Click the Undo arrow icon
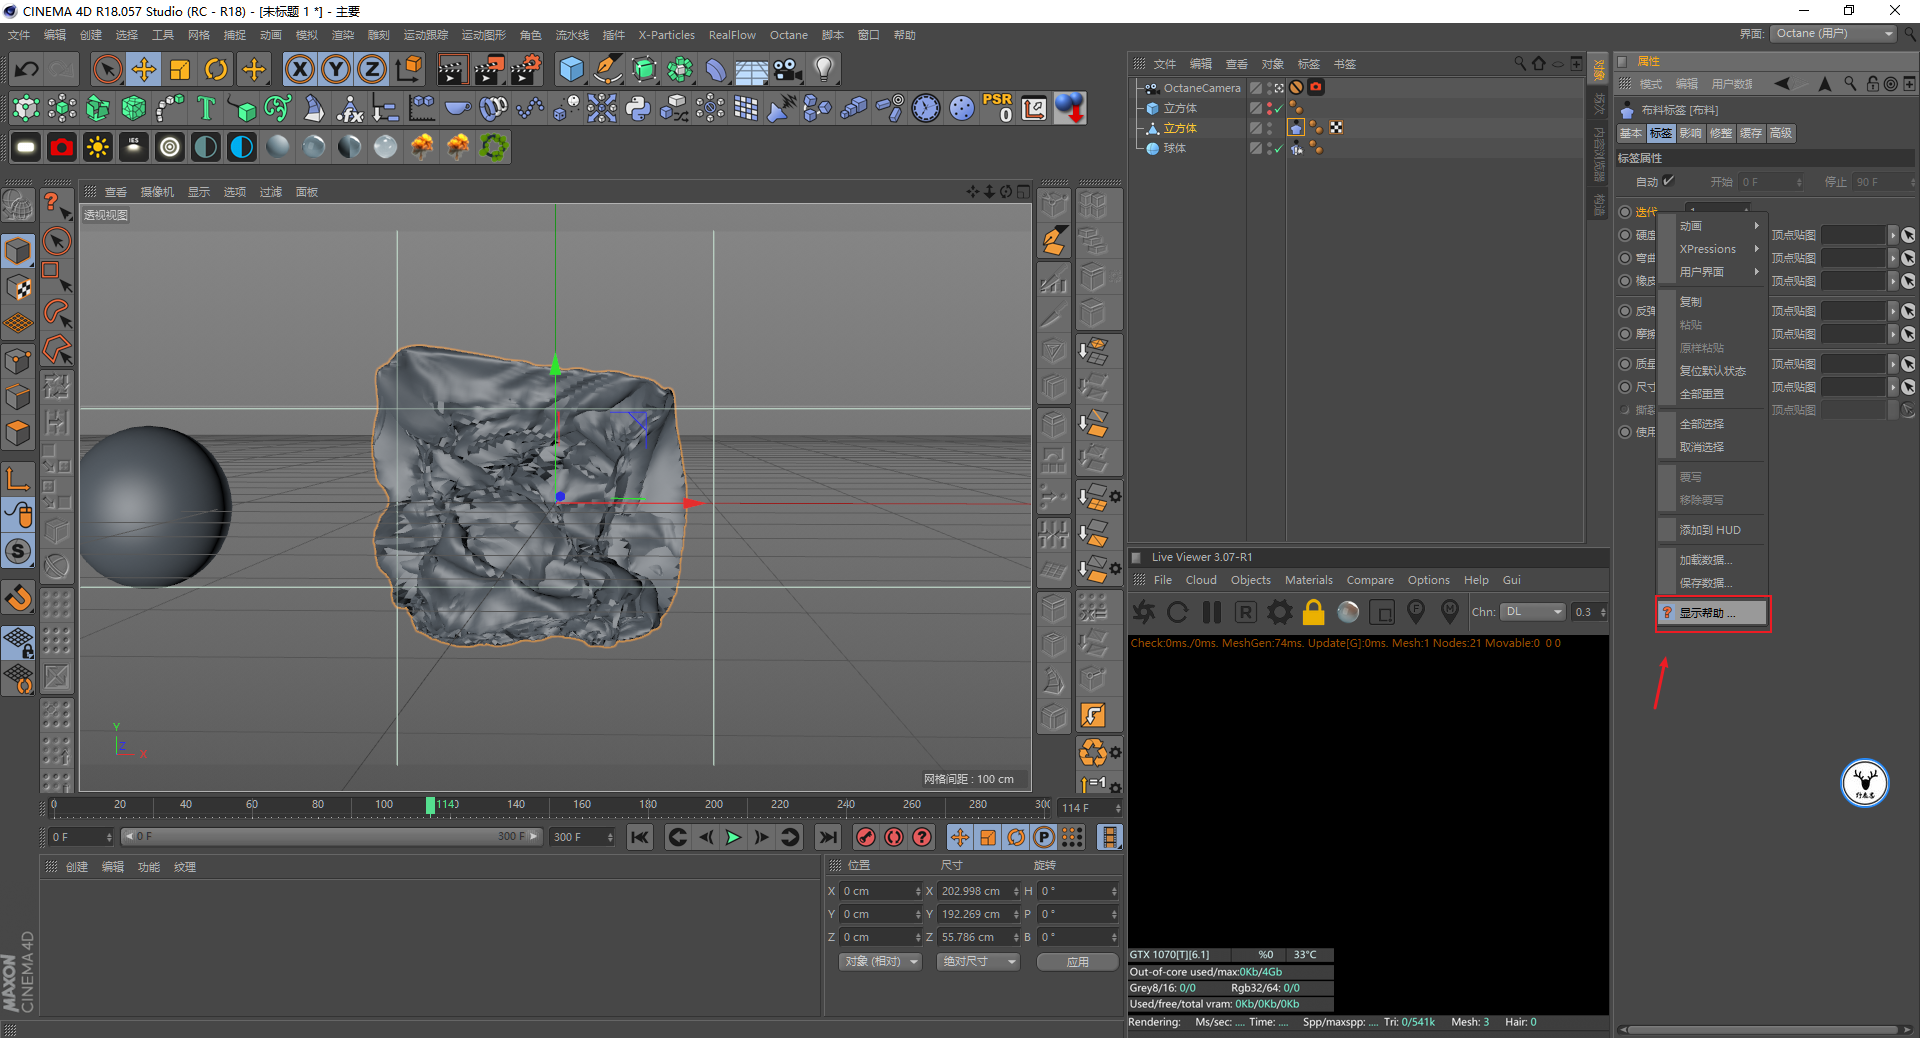 point(27,69)
